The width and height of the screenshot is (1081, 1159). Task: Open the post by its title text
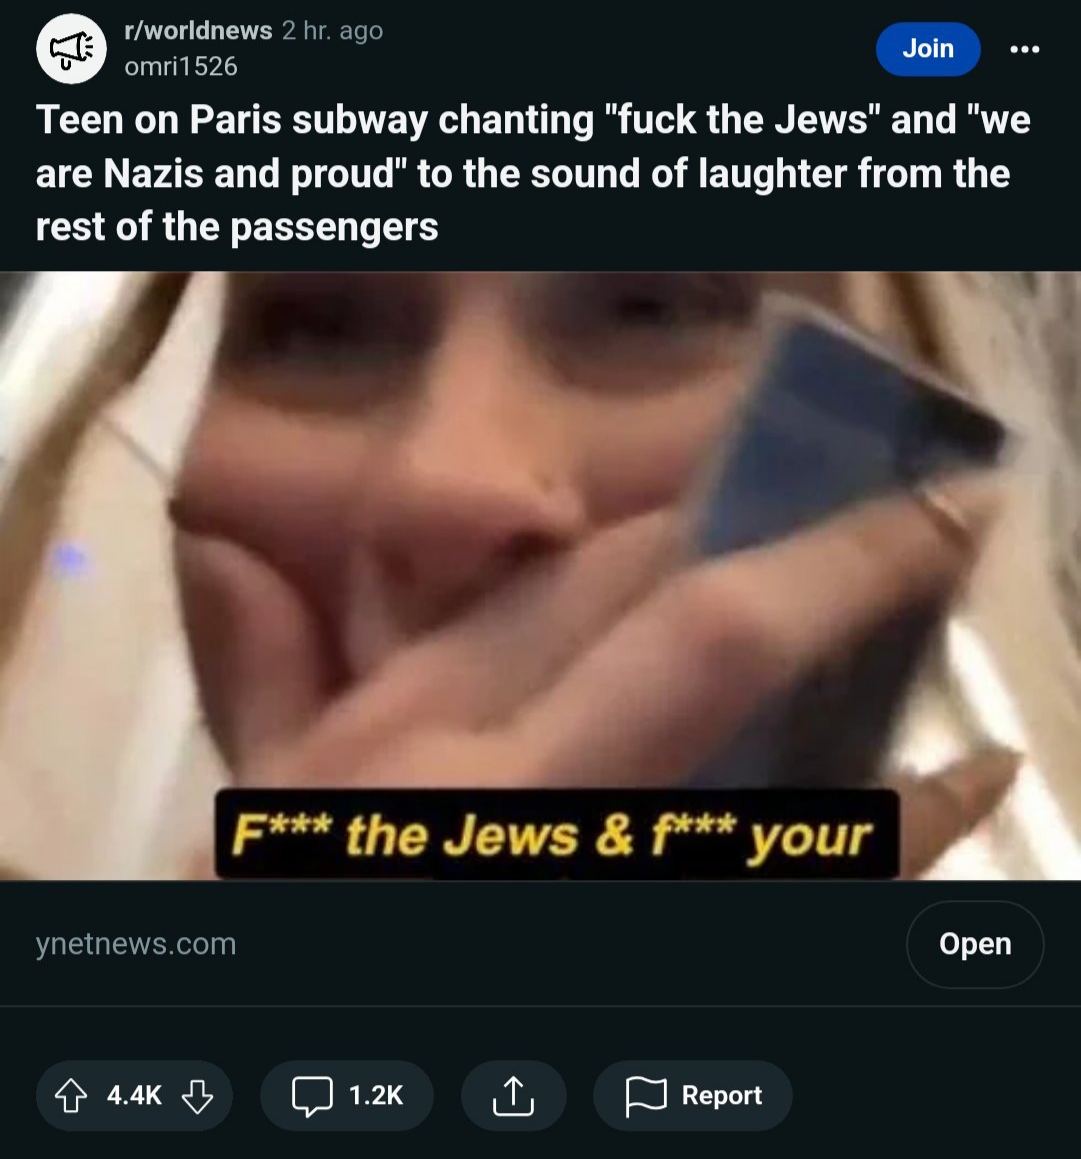click(532, 173)
